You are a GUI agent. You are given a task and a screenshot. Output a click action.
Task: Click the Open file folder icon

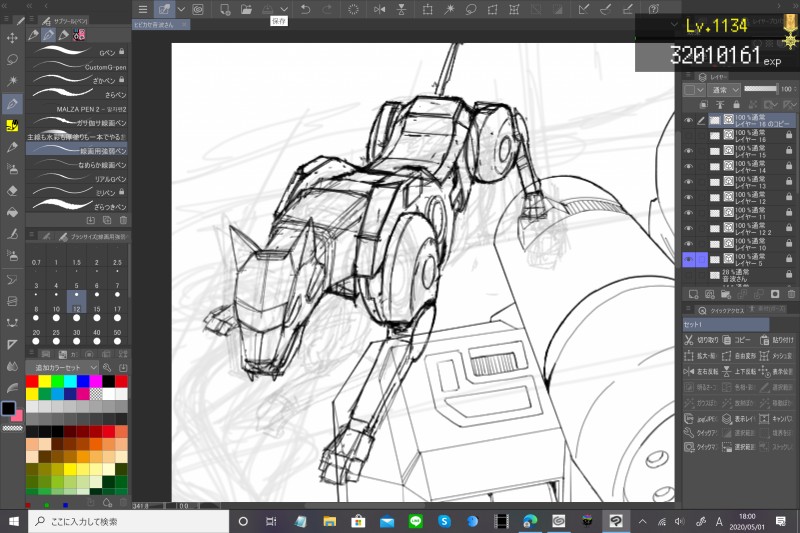tap(246, 9)
